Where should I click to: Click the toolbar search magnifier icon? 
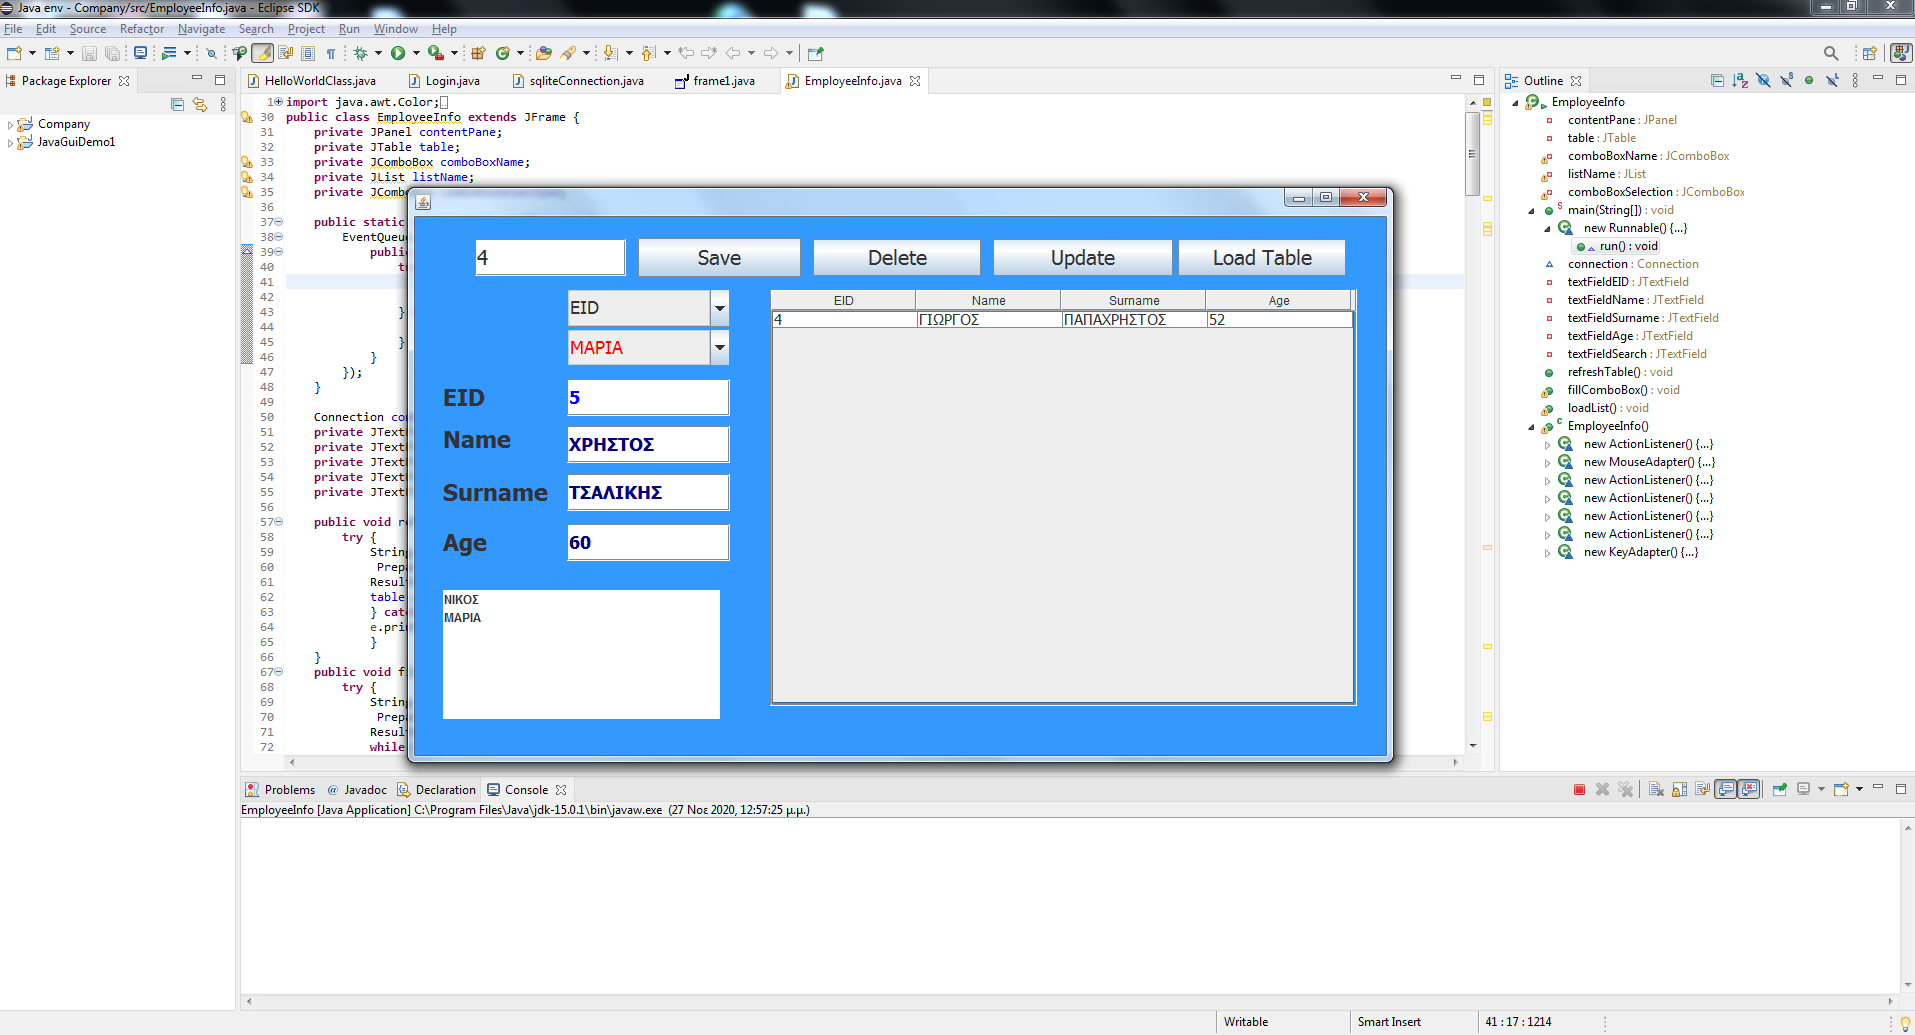[1831, 53]
